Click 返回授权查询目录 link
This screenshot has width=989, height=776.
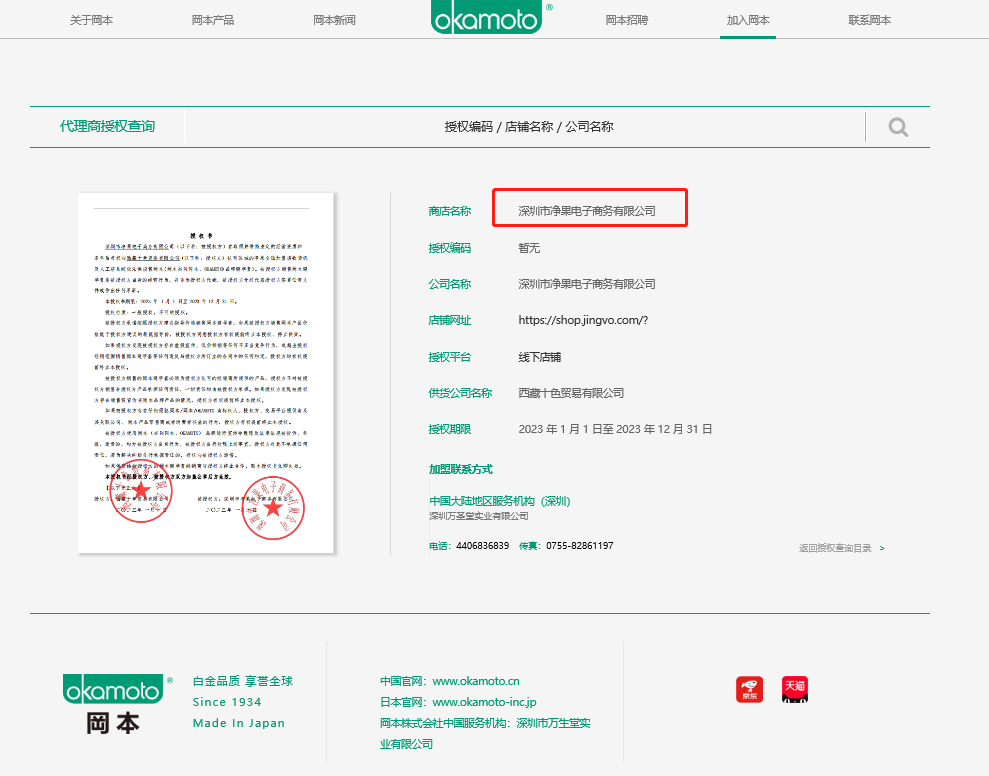[x=840, y=548]
